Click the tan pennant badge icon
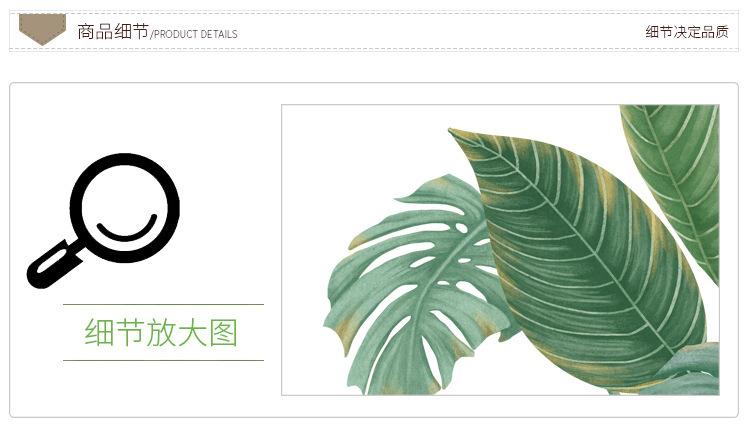 (42, 30)
